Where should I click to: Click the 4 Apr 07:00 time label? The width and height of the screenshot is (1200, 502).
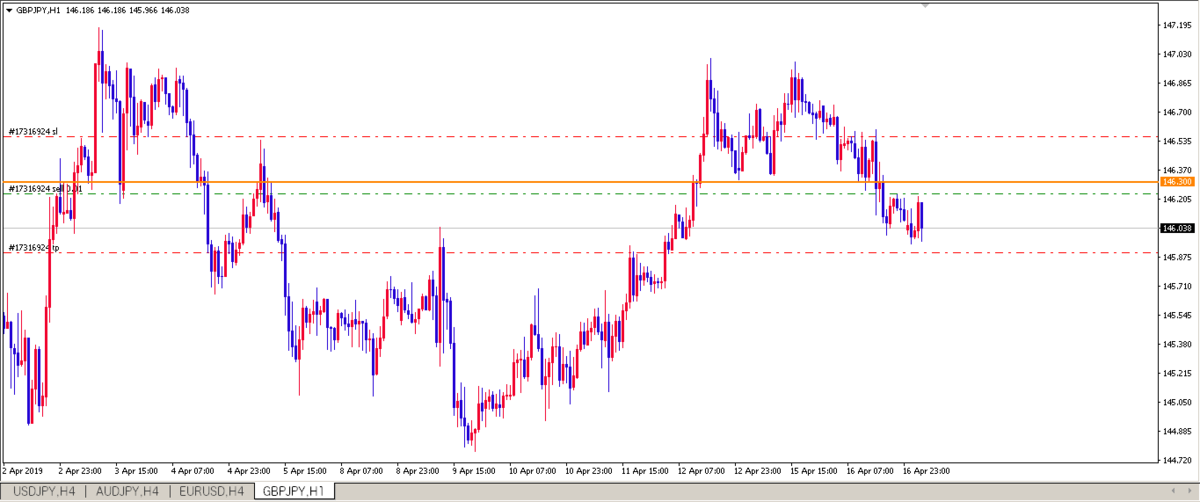pos(193,470)
